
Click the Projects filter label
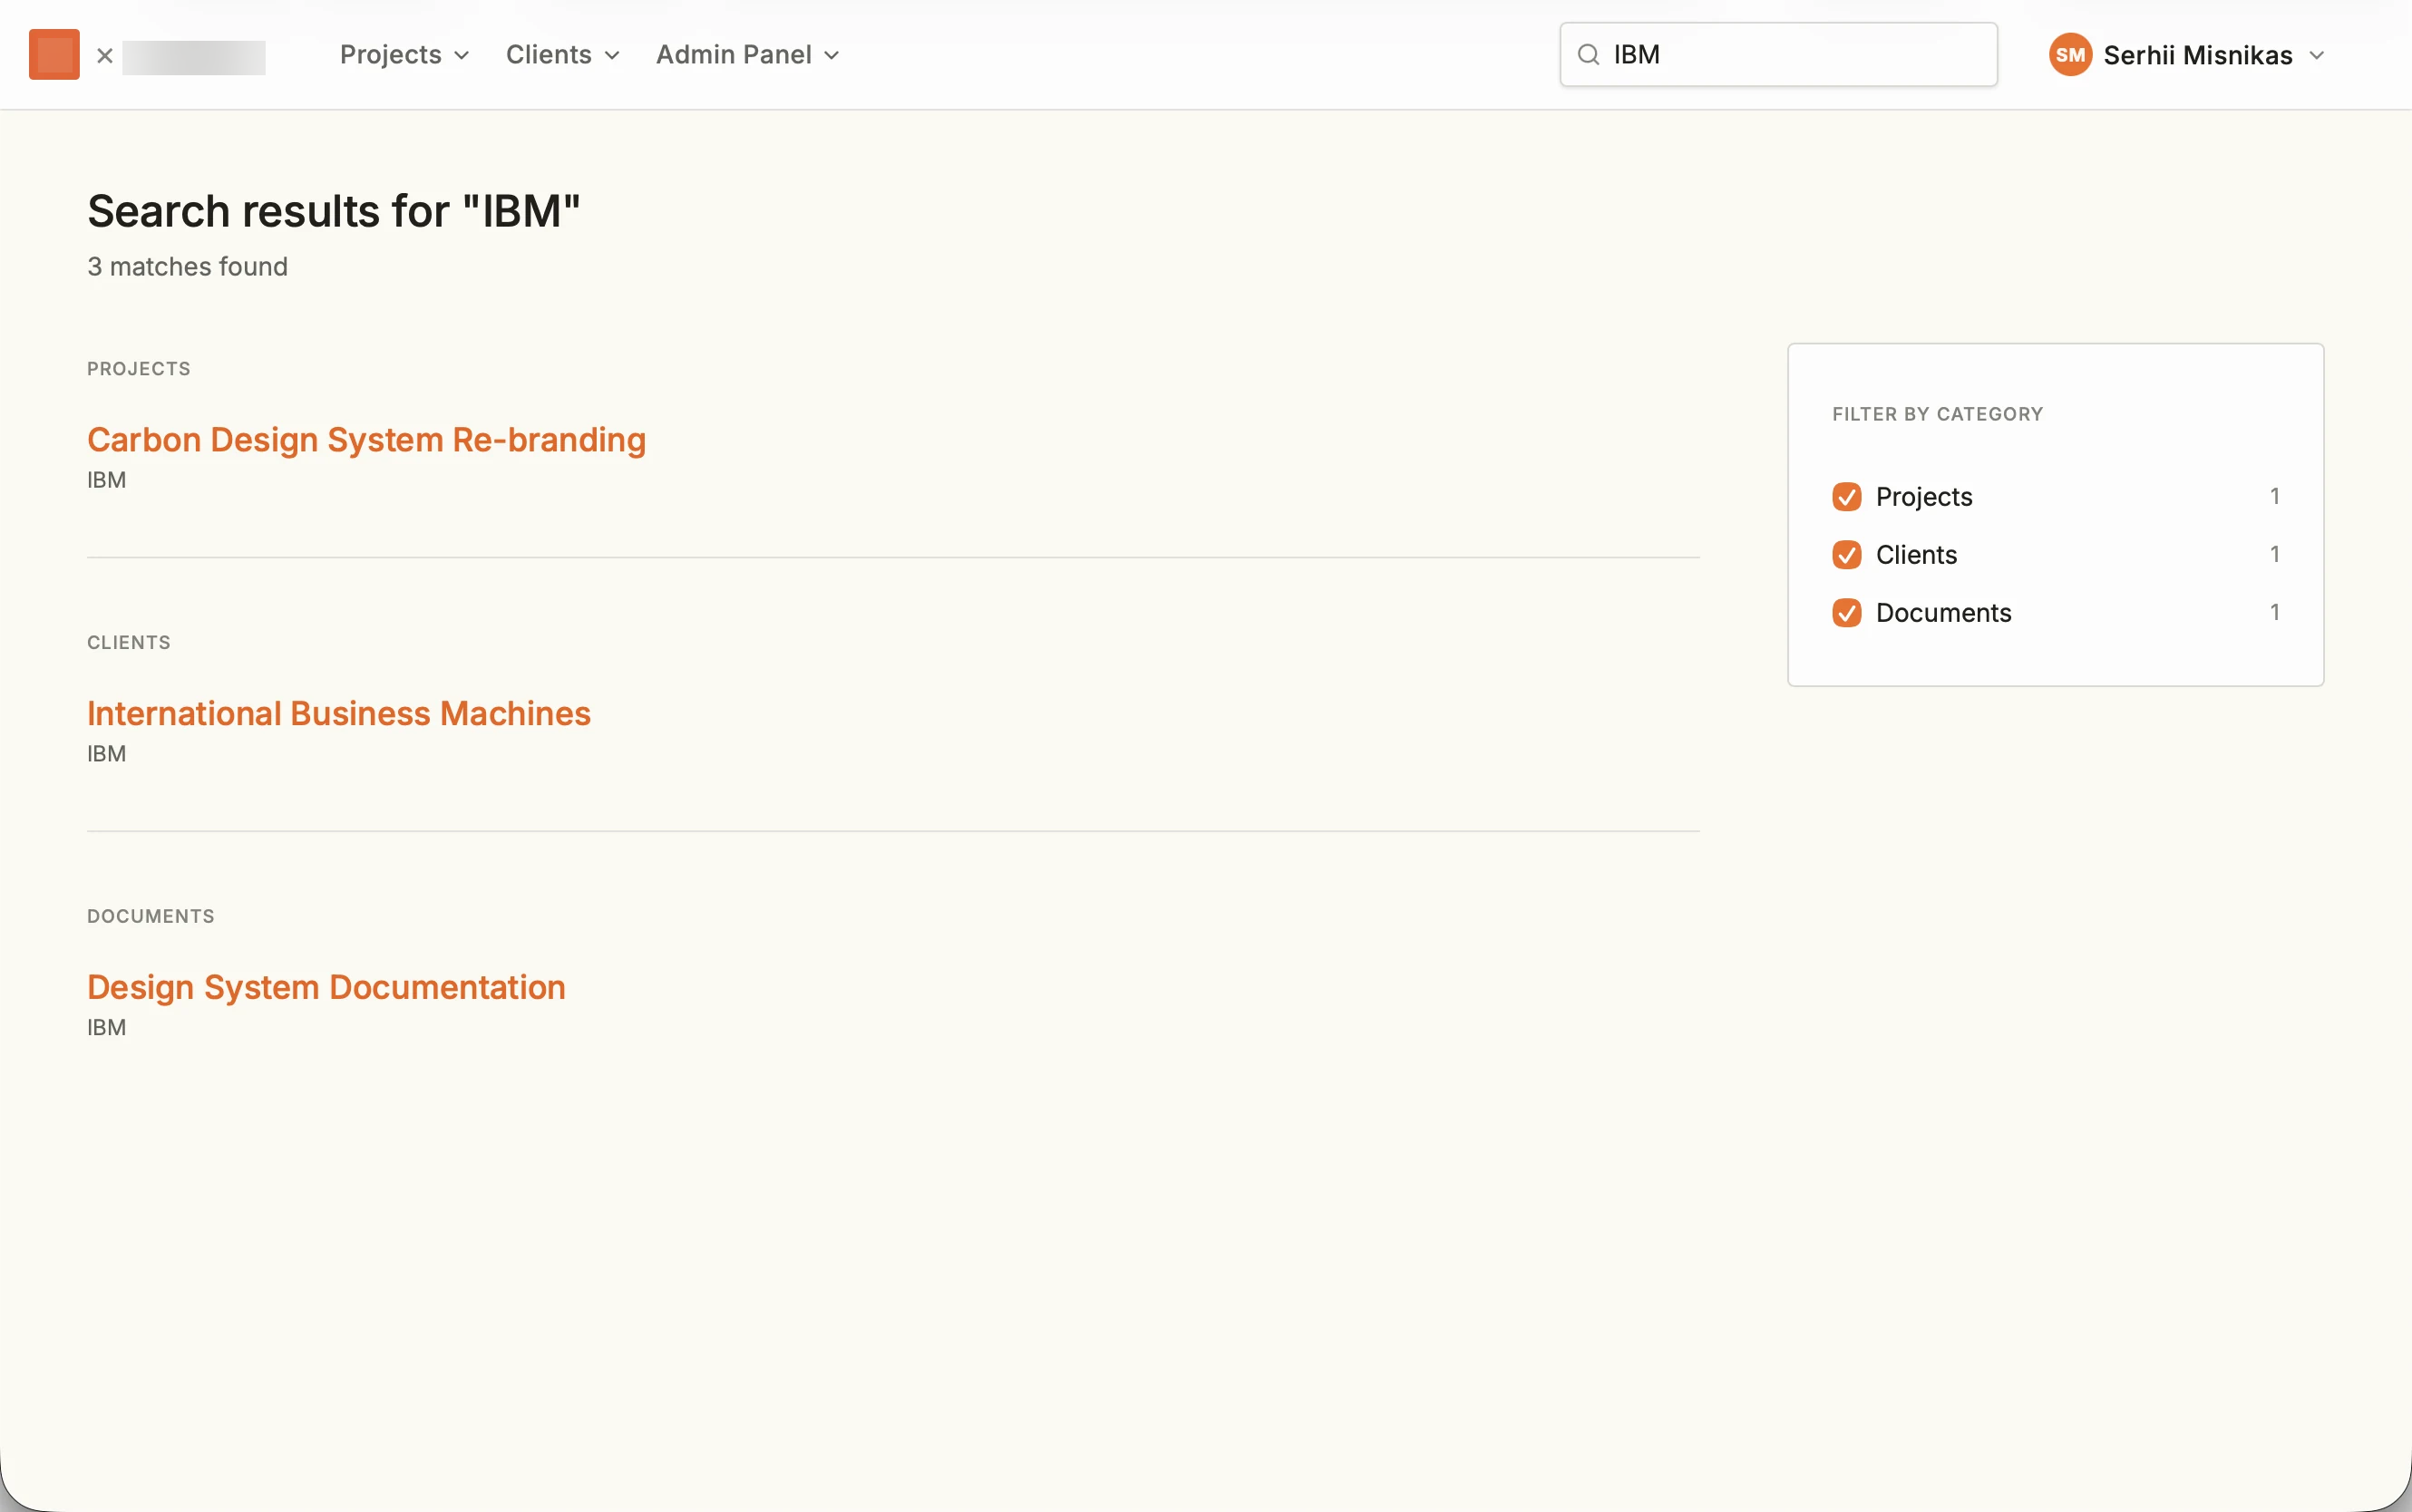[1924, 496]
